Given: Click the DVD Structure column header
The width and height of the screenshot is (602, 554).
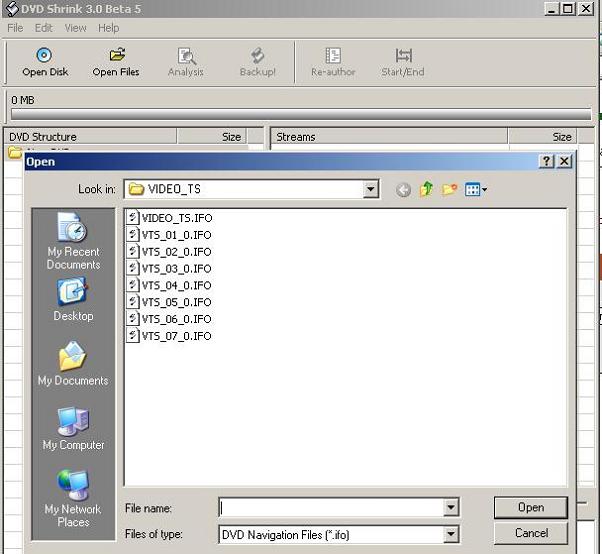Looking at the screenshot, I should tap(90, 137).
